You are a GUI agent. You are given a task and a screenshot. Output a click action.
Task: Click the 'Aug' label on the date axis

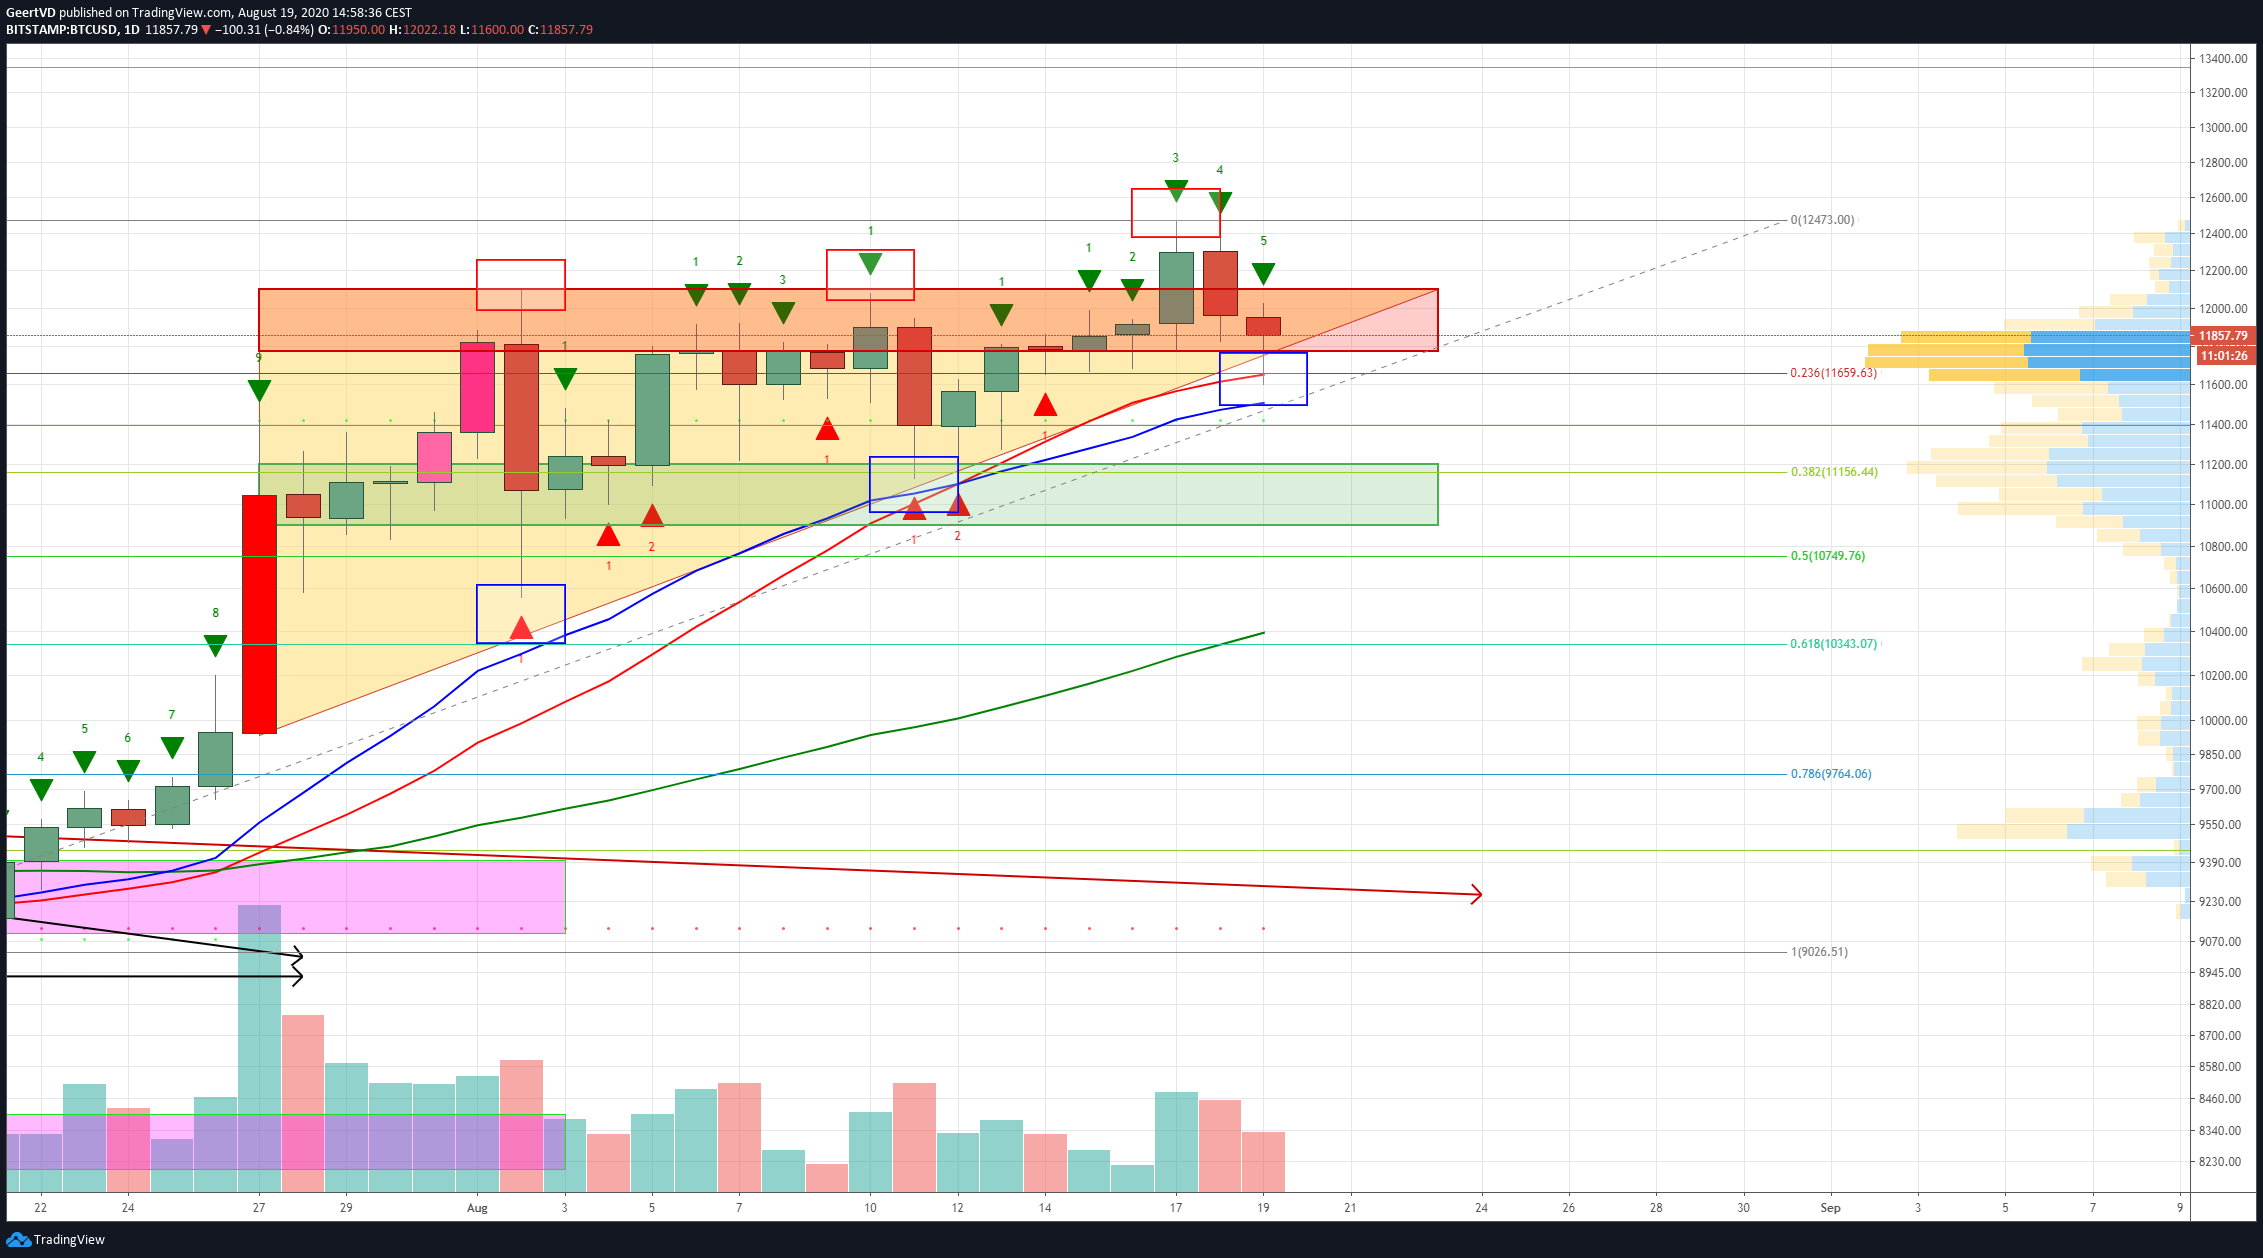tap(477, 1208)
